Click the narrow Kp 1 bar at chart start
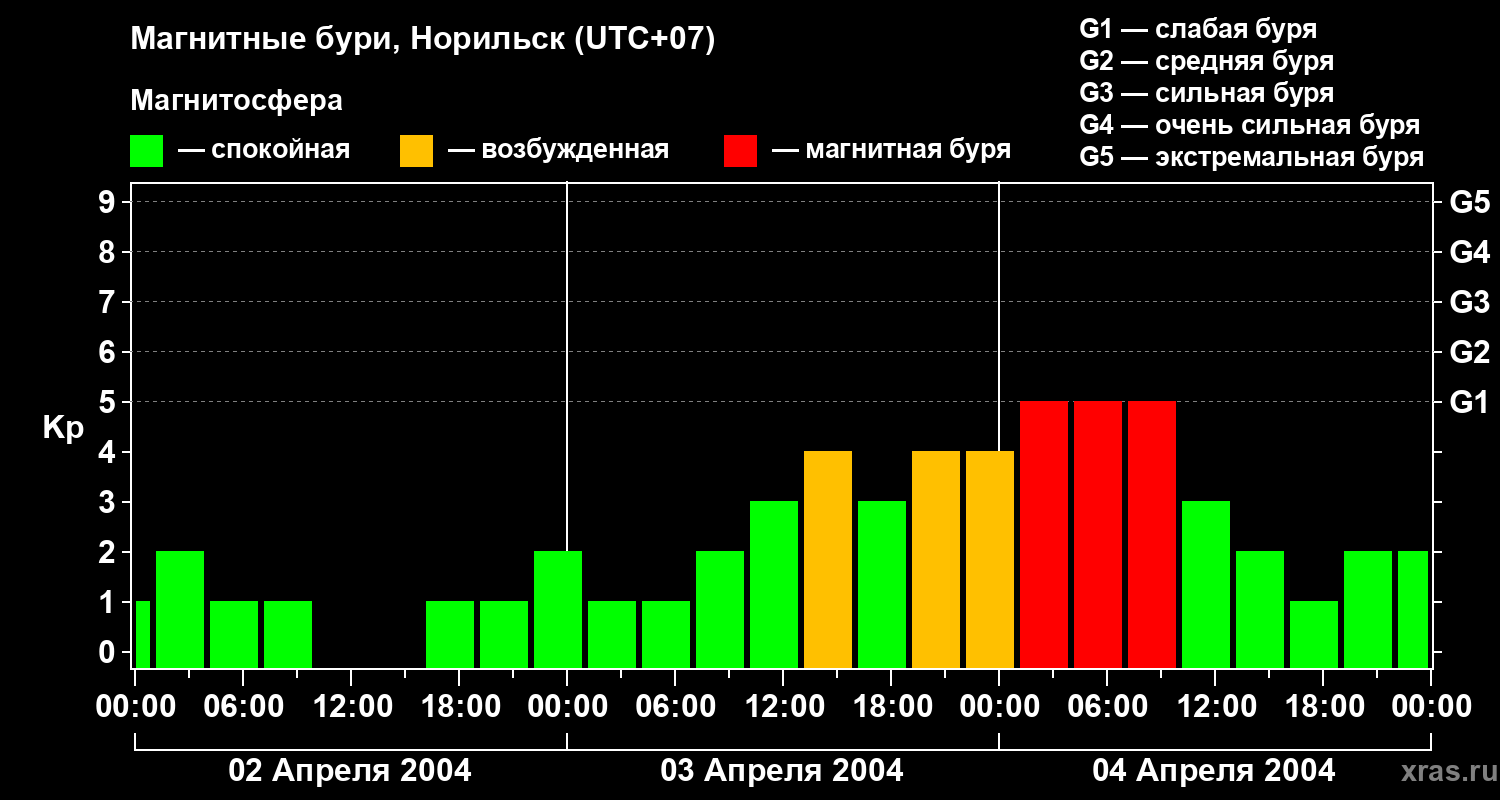 [x=142, y=634]
